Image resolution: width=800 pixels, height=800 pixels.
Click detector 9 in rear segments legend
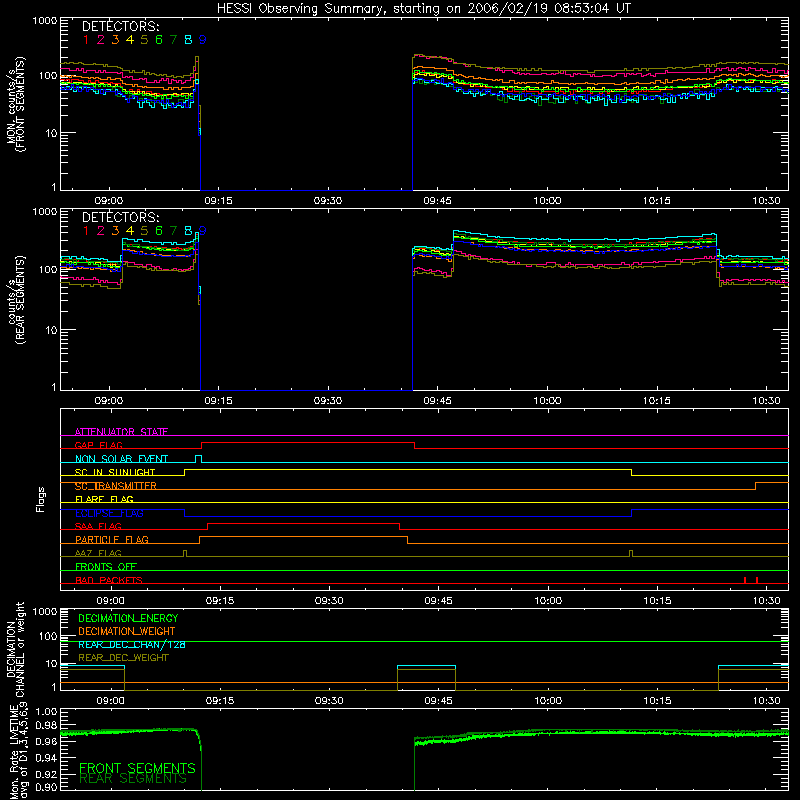coord(203,231)
